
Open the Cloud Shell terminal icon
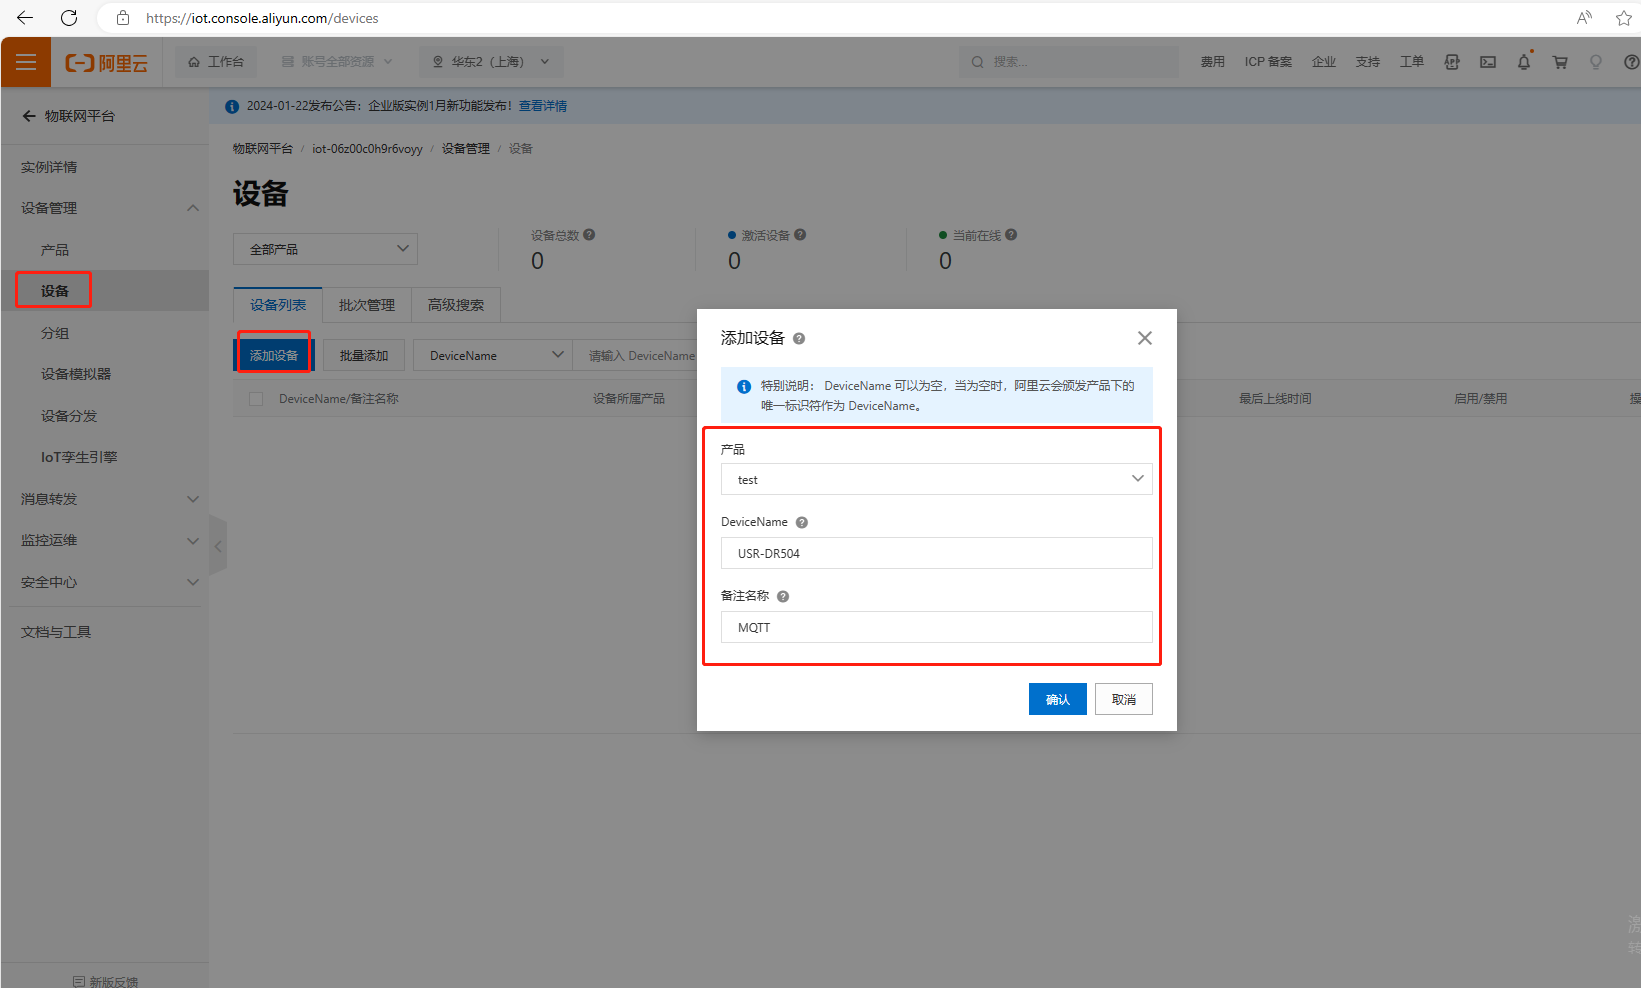[x=1488, y=62]
